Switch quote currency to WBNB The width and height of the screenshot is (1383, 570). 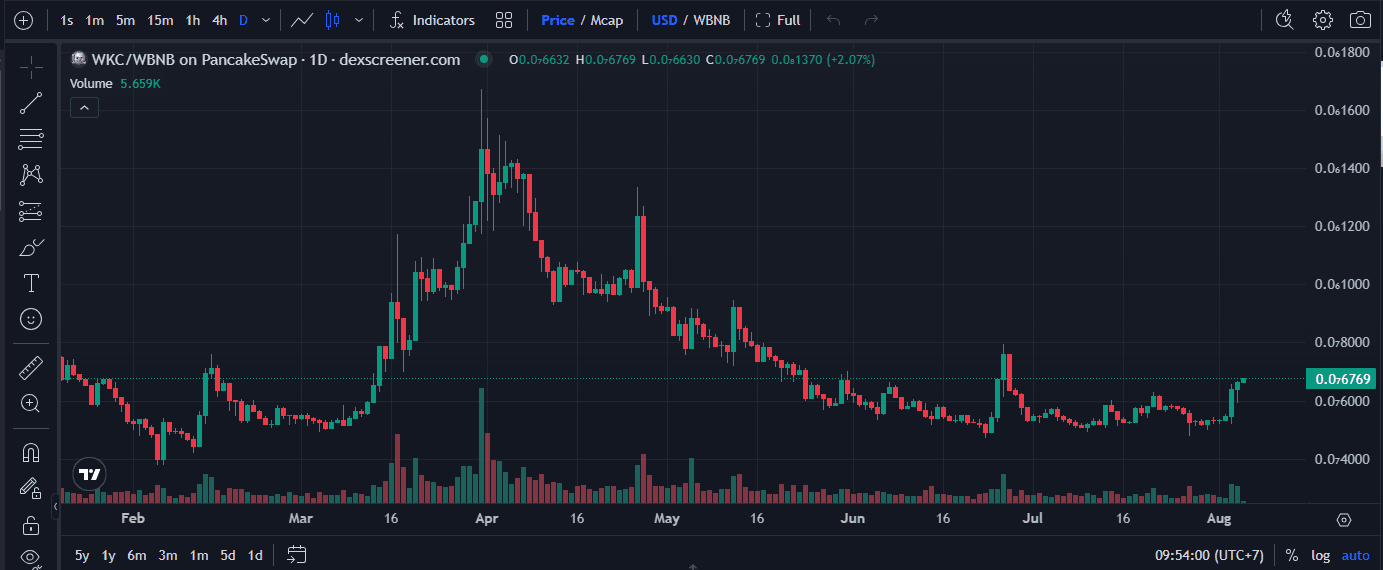(x=712, y=20)
